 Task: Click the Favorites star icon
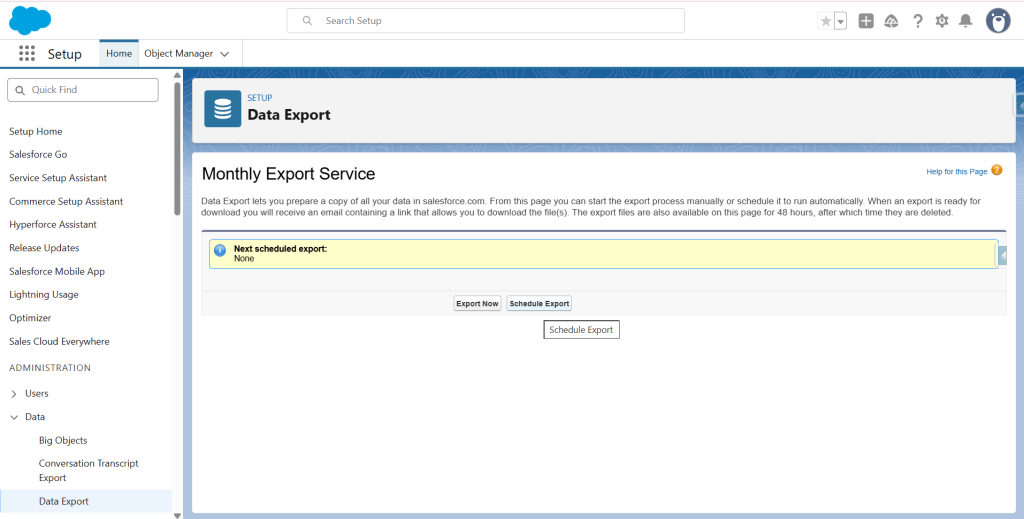click(x=825, y=21)
